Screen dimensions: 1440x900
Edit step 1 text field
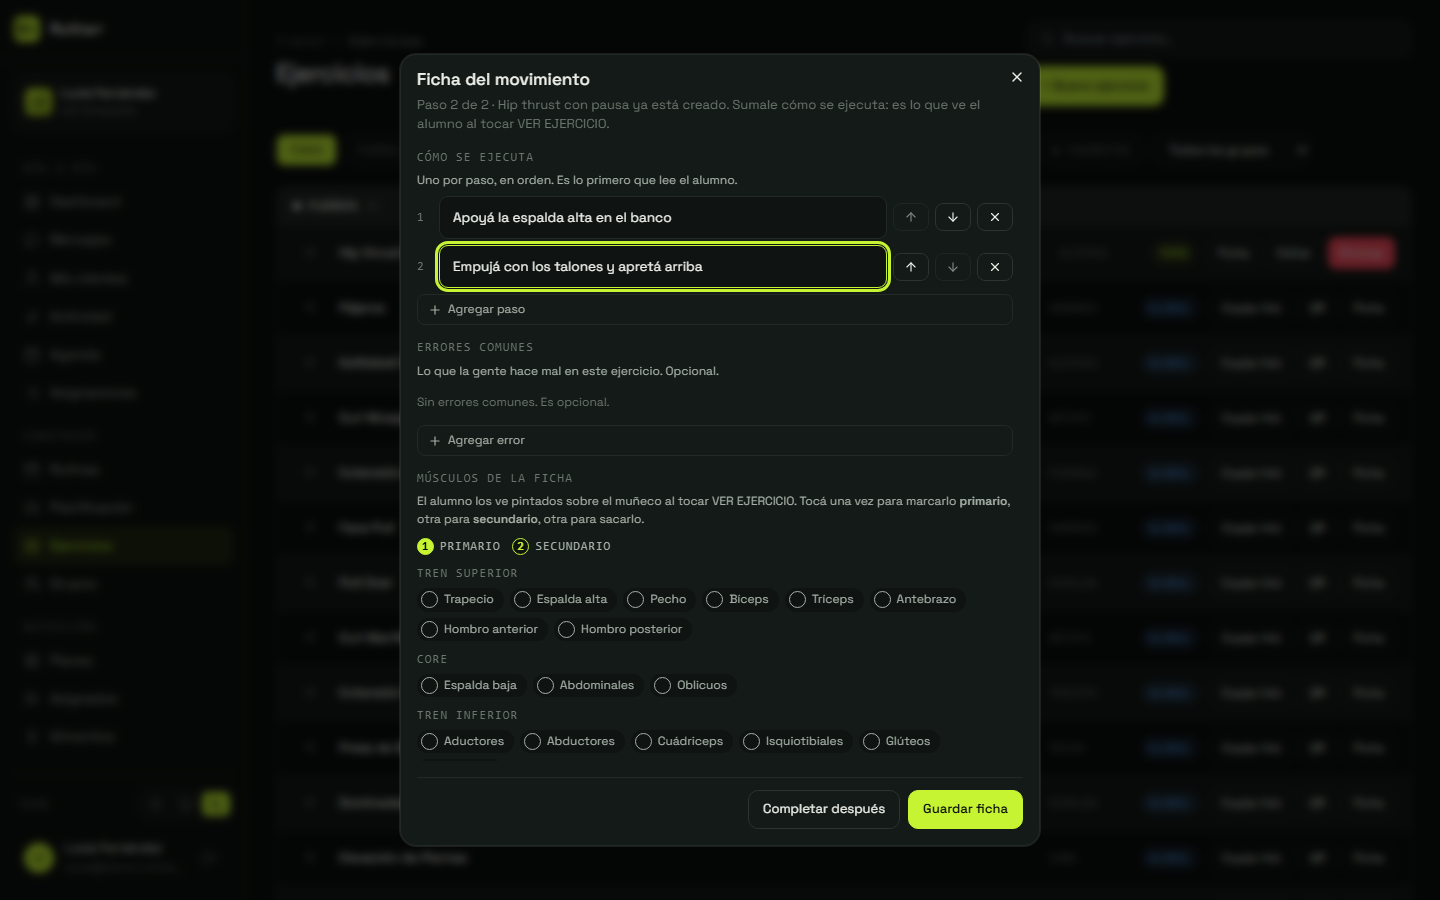(662, 218)
